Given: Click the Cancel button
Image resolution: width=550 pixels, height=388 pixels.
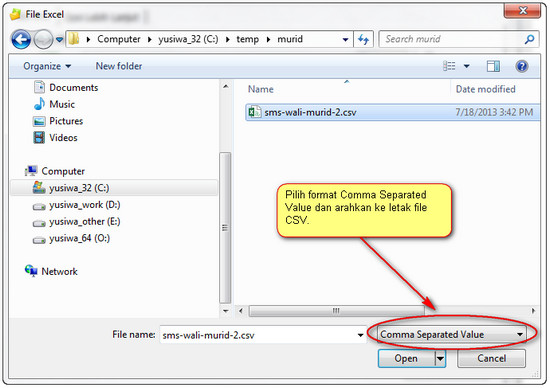Looking at the screenshot, I should coord(491,359).
